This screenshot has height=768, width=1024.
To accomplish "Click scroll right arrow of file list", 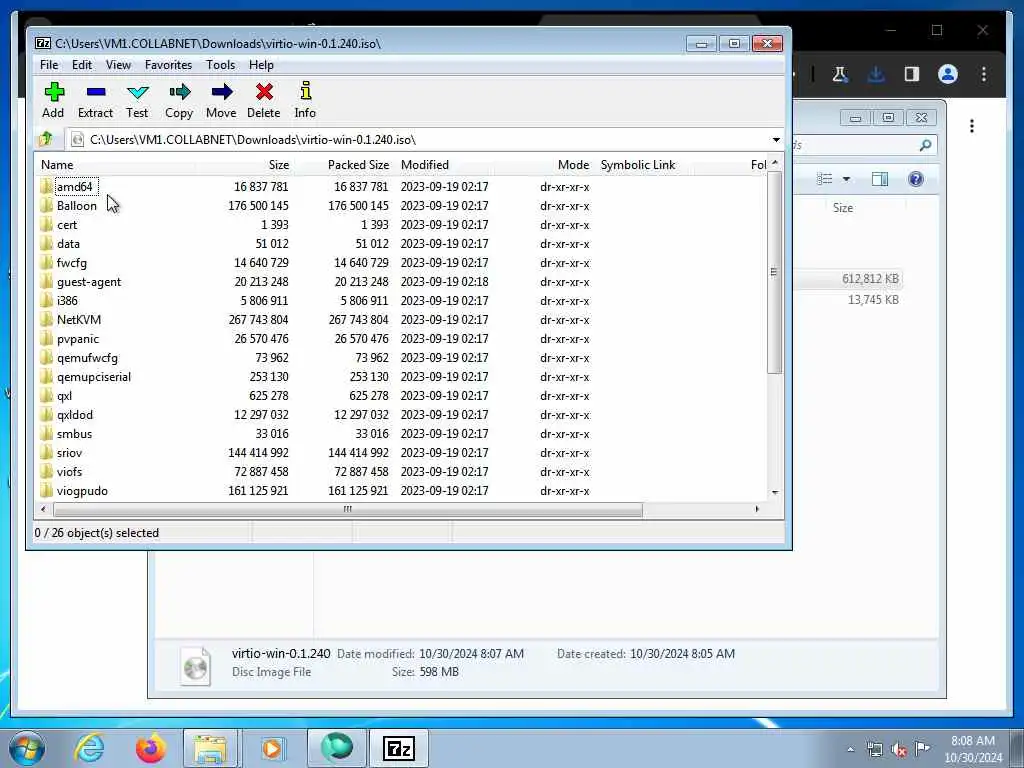I will coord(757,509).
